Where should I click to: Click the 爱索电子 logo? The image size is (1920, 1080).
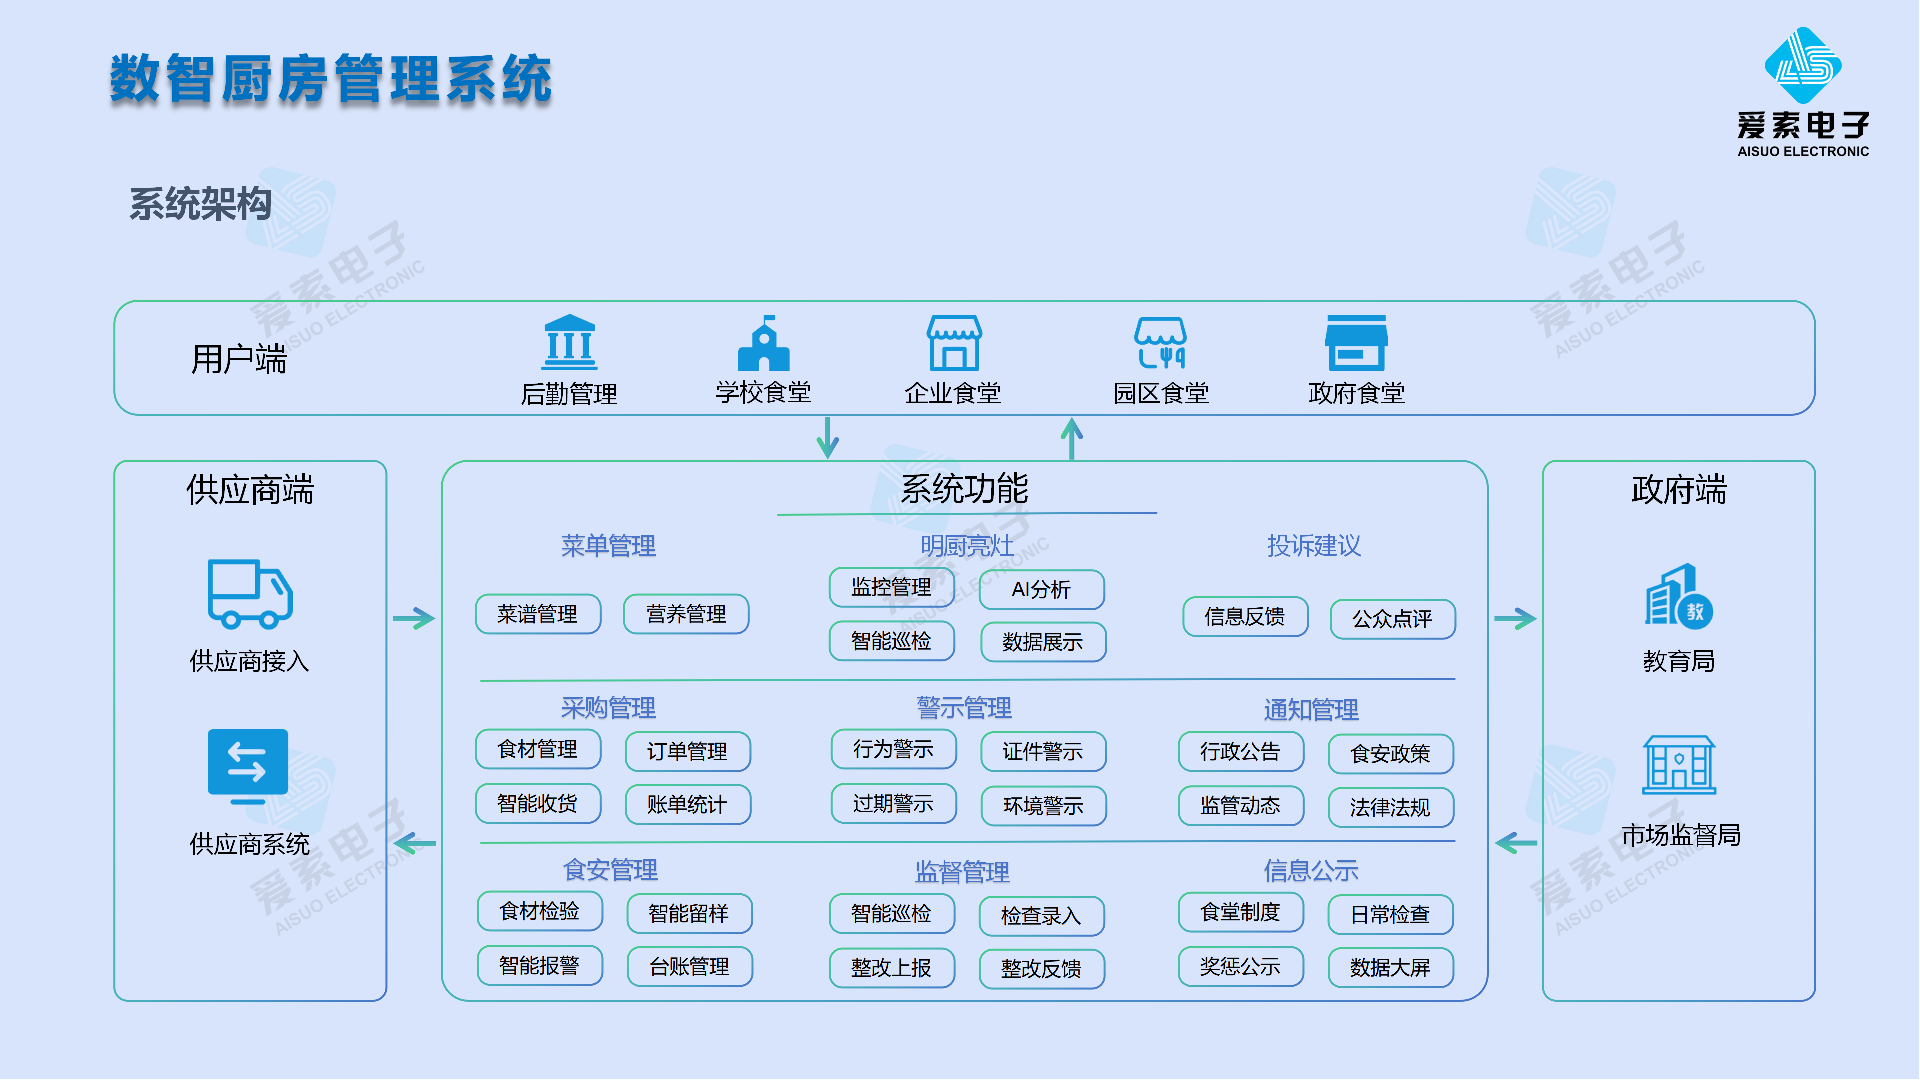tap(1803, 66)
